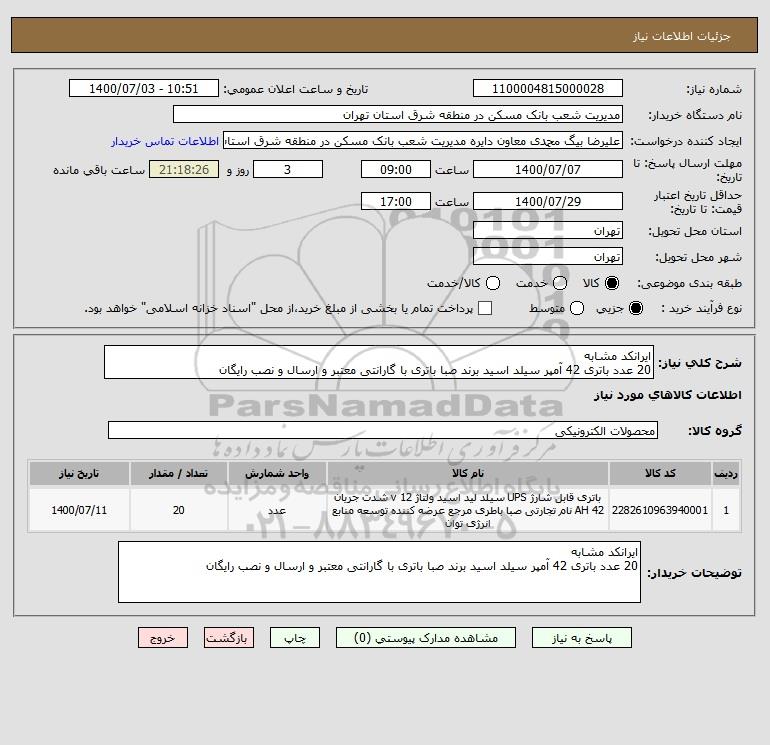Image resolution: width=770 pixels, height=745 pixels.
Task: Click the buyer name field مدیریت شعب بانک مسکن
Action: [398, 114]
